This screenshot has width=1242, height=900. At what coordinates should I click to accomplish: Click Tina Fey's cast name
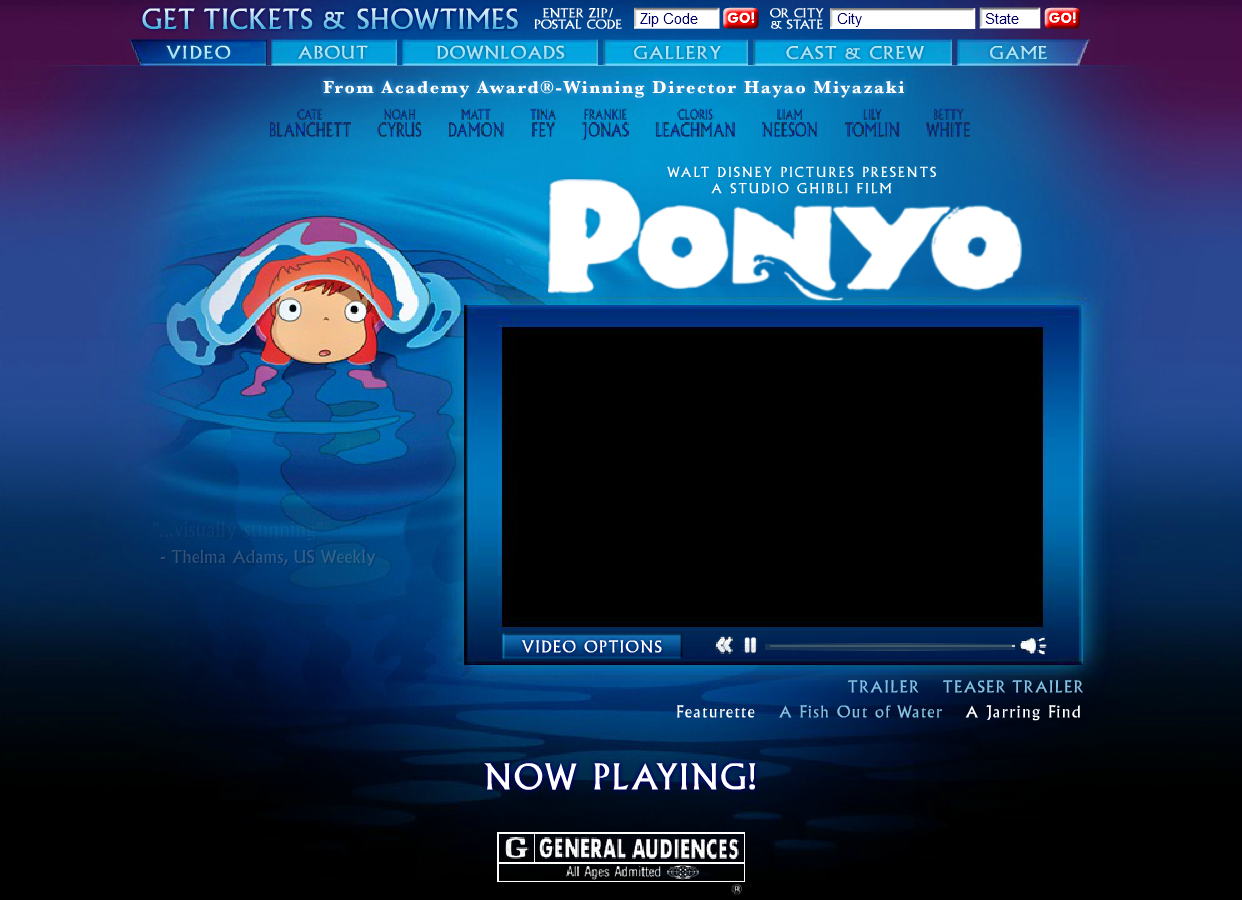[x=543, y=124]
